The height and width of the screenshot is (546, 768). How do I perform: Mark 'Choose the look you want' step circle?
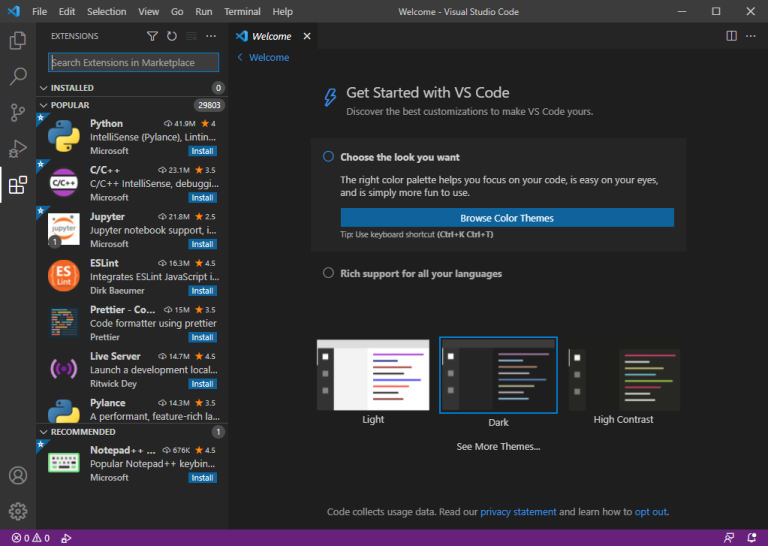[x=328, y=157]
